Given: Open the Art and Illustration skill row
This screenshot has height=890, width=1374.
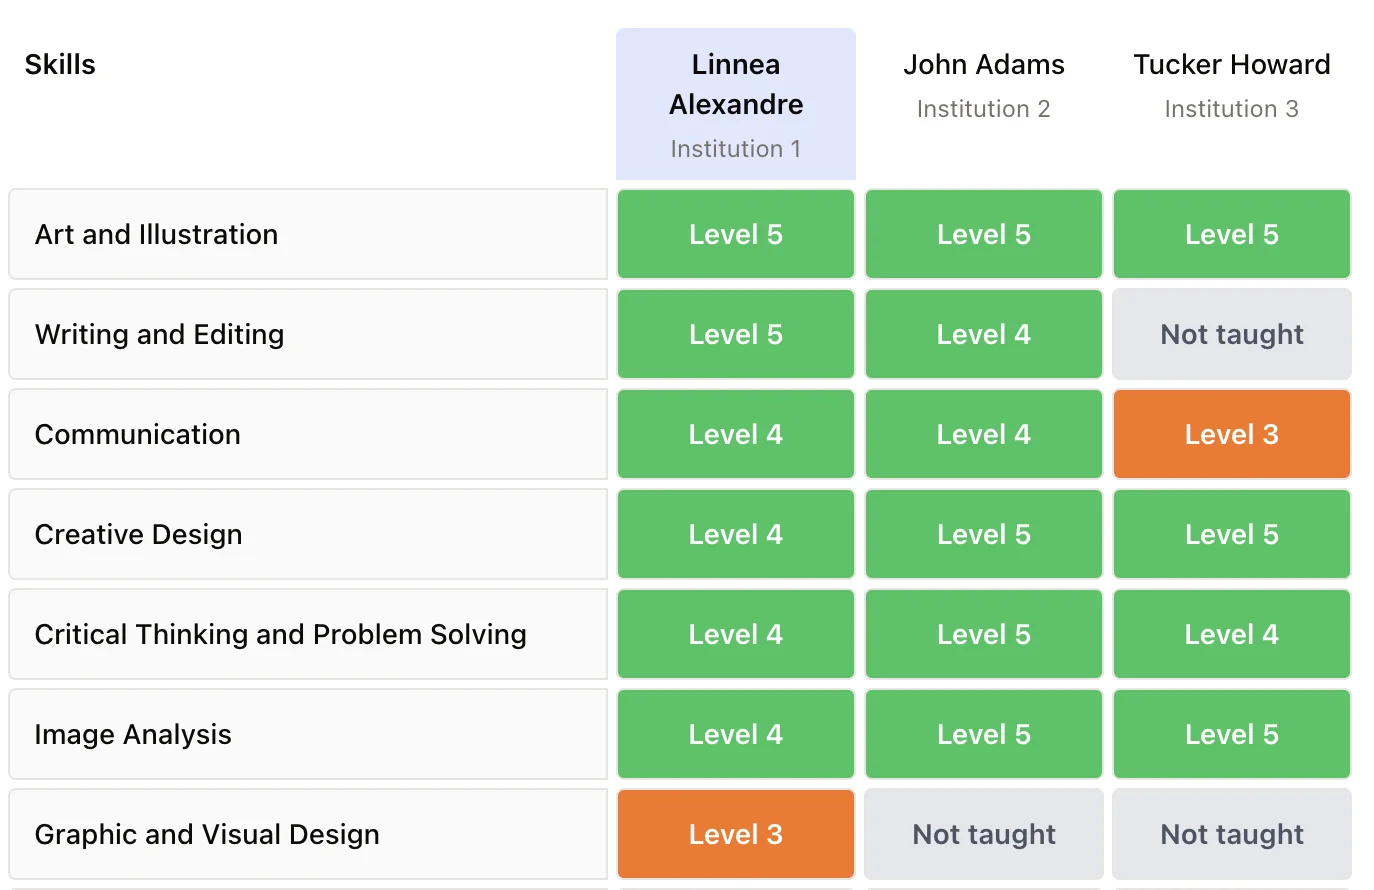Looking at the screenshot, I should point(308,234).
